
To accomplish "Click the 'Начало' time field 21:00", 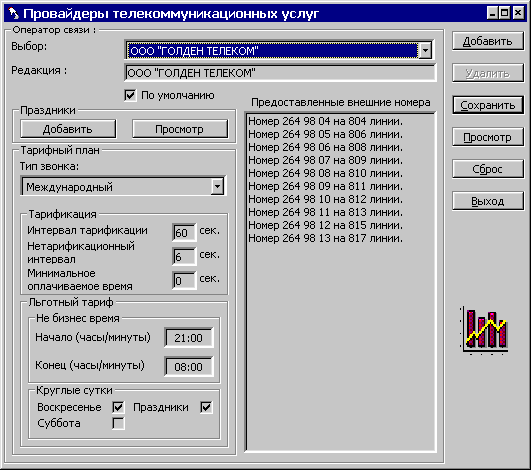I will point(189,338).
